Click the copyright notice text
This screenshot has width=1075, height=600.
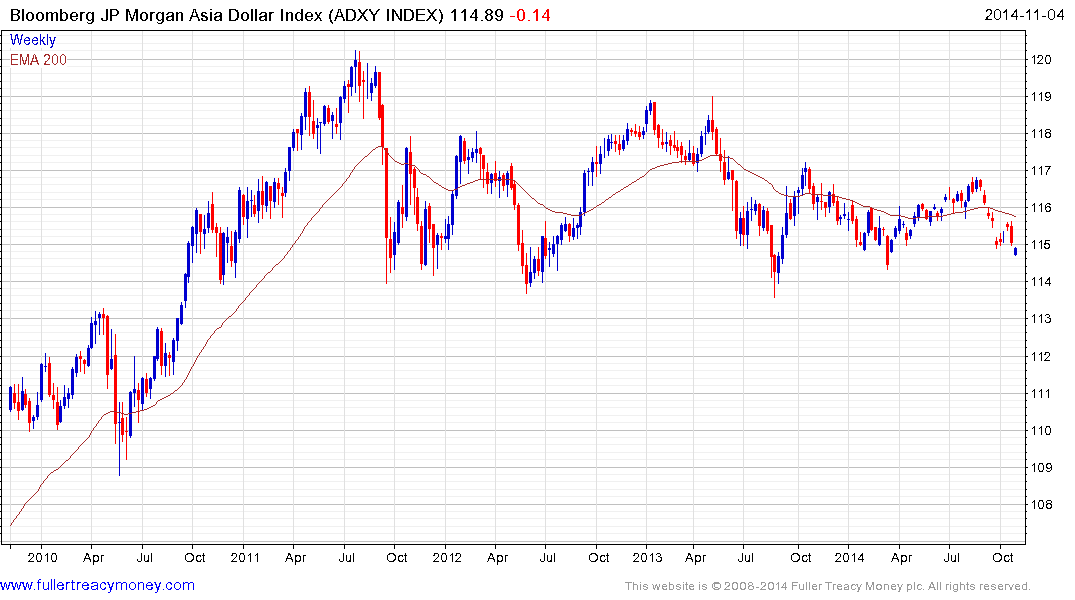(x=828, y=586)
